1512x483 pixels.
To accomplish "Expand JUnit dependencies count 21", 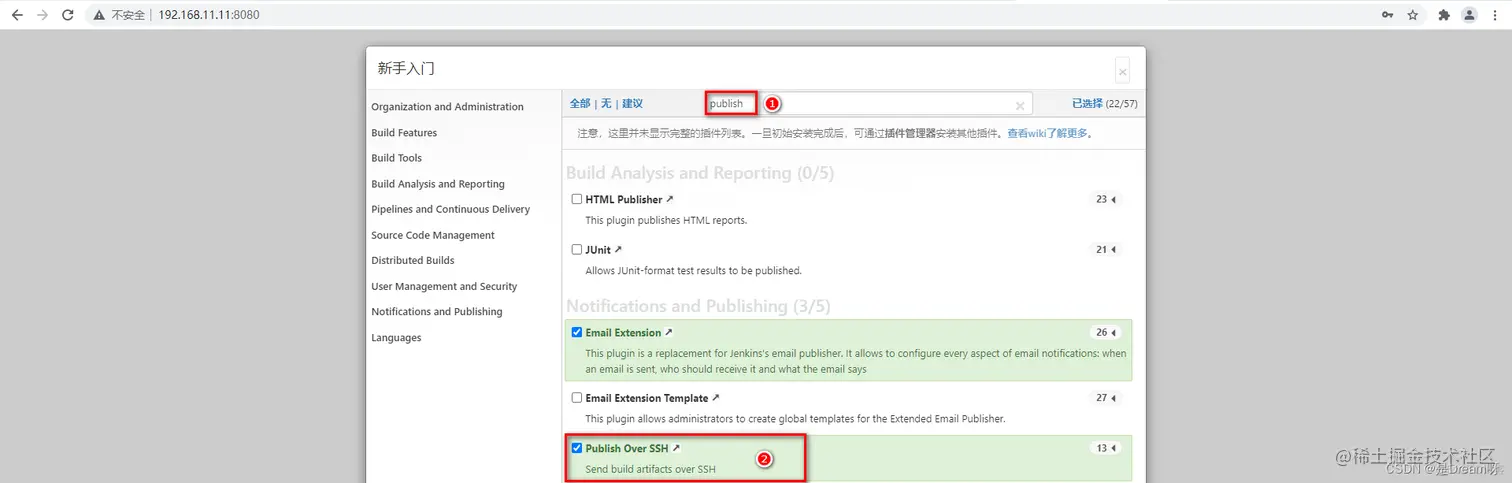I will tap(1106, 249).
